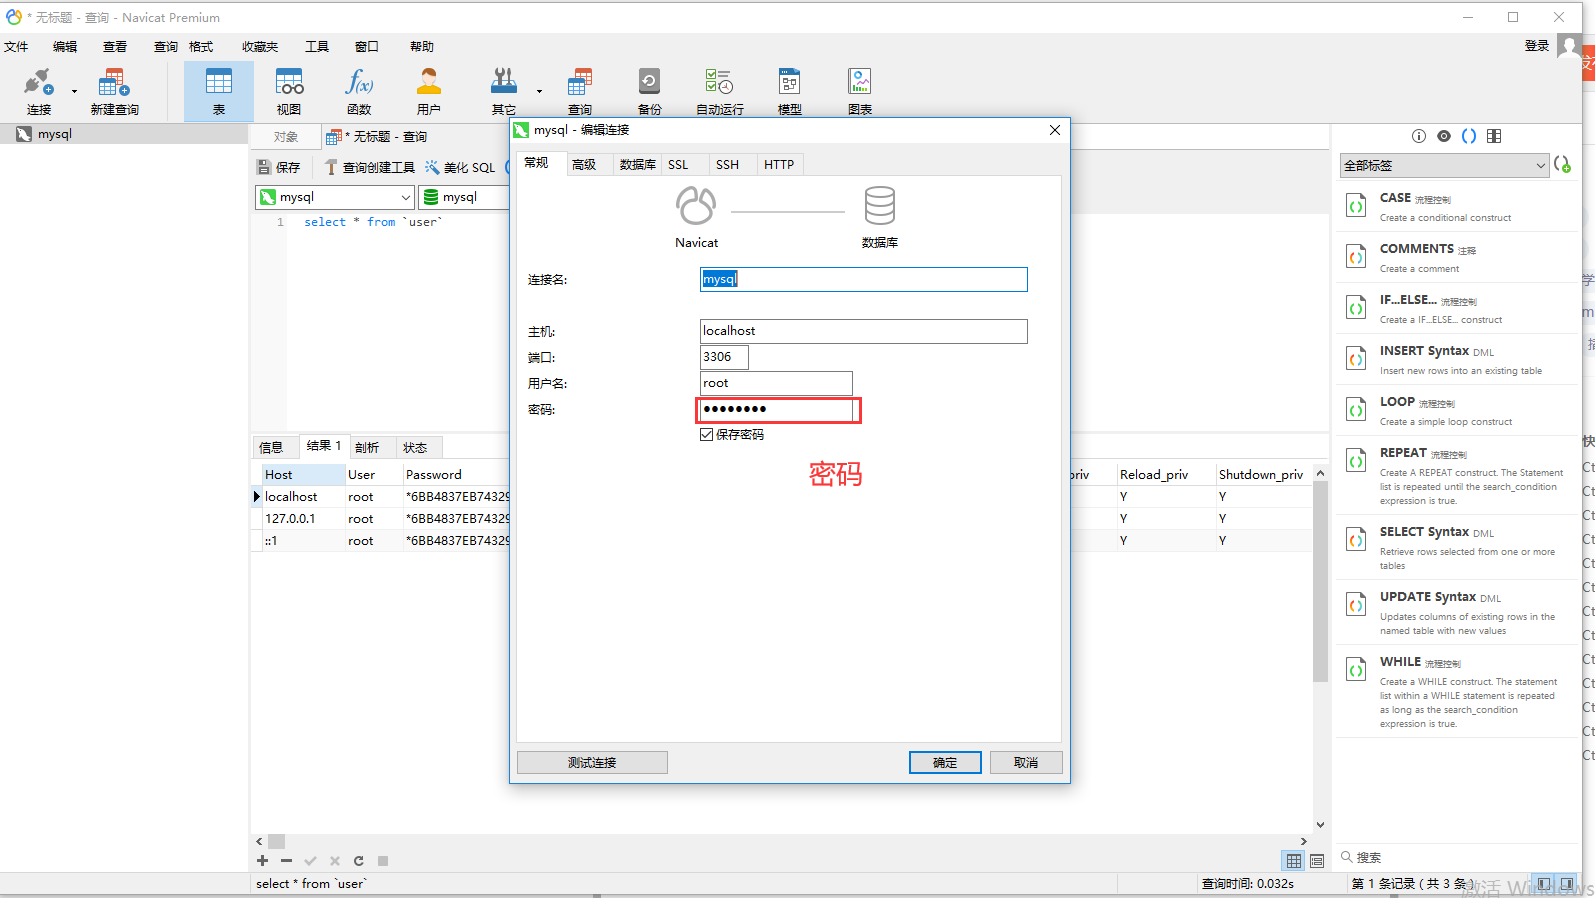
Task: Switch to HTTP tab in dialog
Action: click(x=779, y=164)
